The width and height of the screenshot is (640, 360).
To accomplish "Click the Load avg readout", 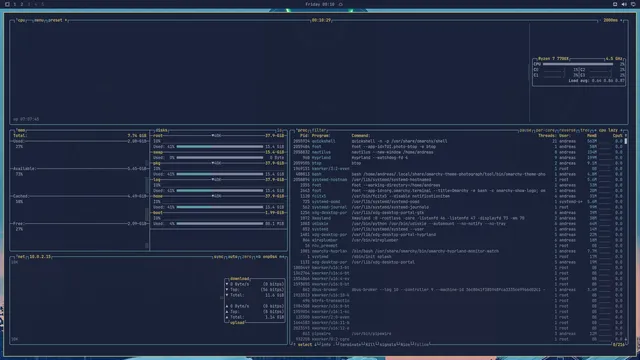I will (x=596, y=81).
